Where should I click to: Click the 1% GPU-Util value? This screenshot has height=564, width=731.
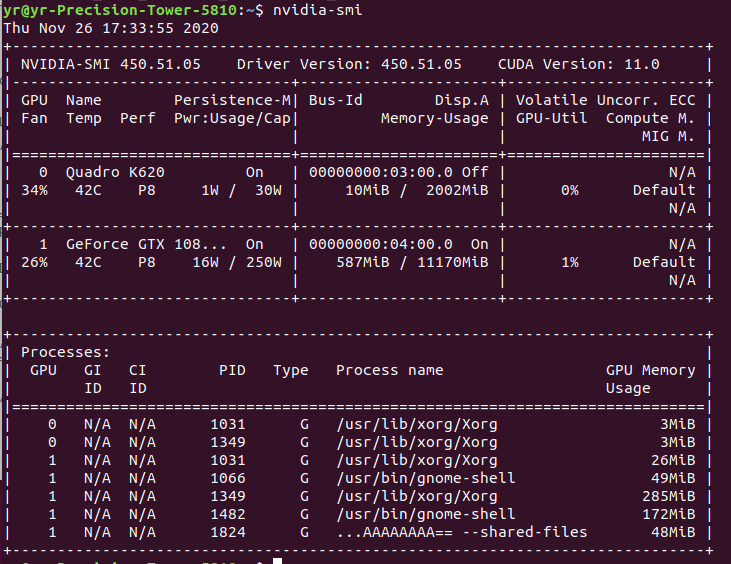570,262
